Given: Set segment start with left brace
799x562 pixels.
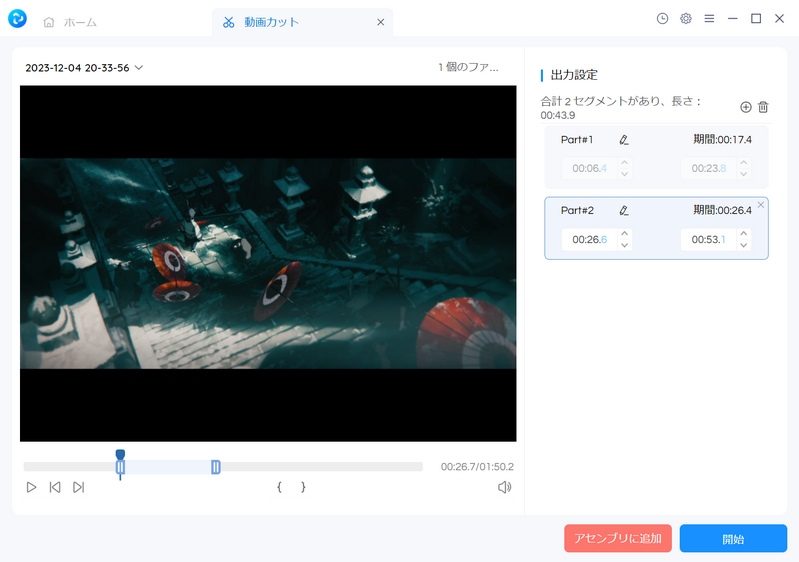Looking at the screenshot, I should 279,487.
